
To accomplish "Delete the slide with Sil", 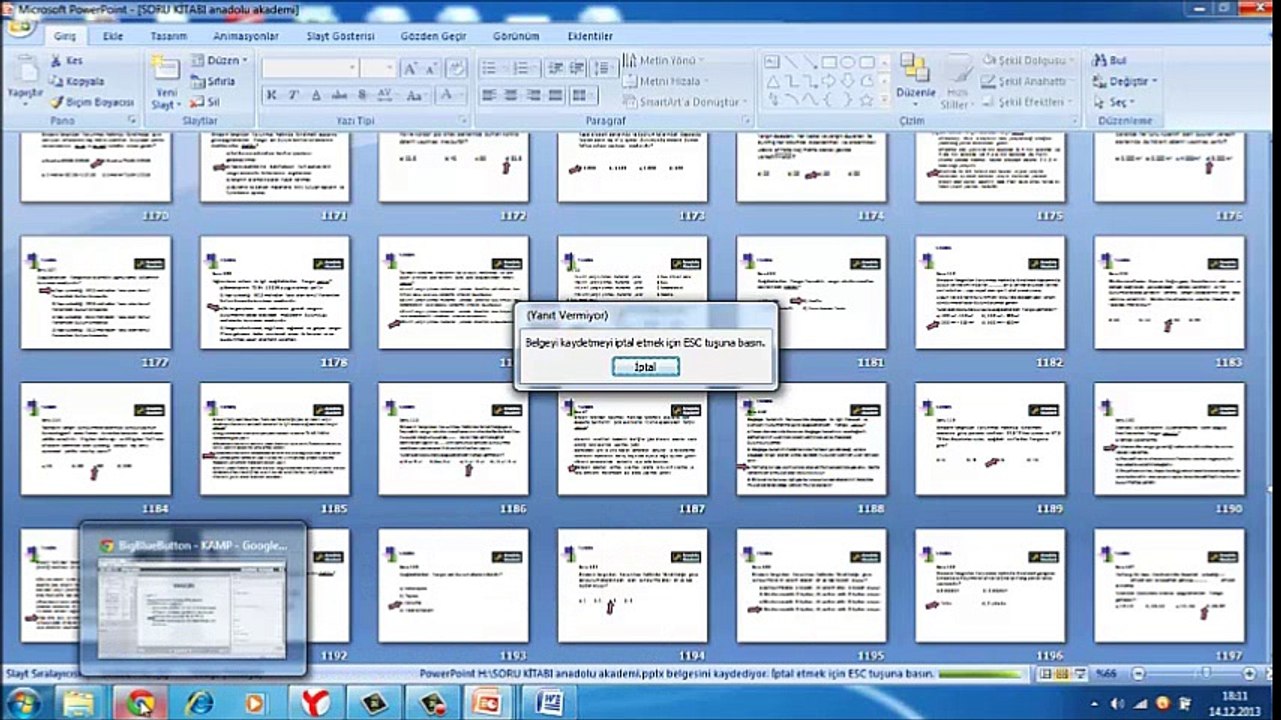I will tap(205, 102).
